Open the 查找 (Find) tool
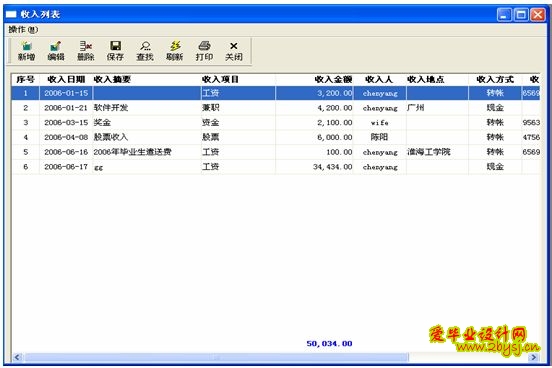 point(145,51)
